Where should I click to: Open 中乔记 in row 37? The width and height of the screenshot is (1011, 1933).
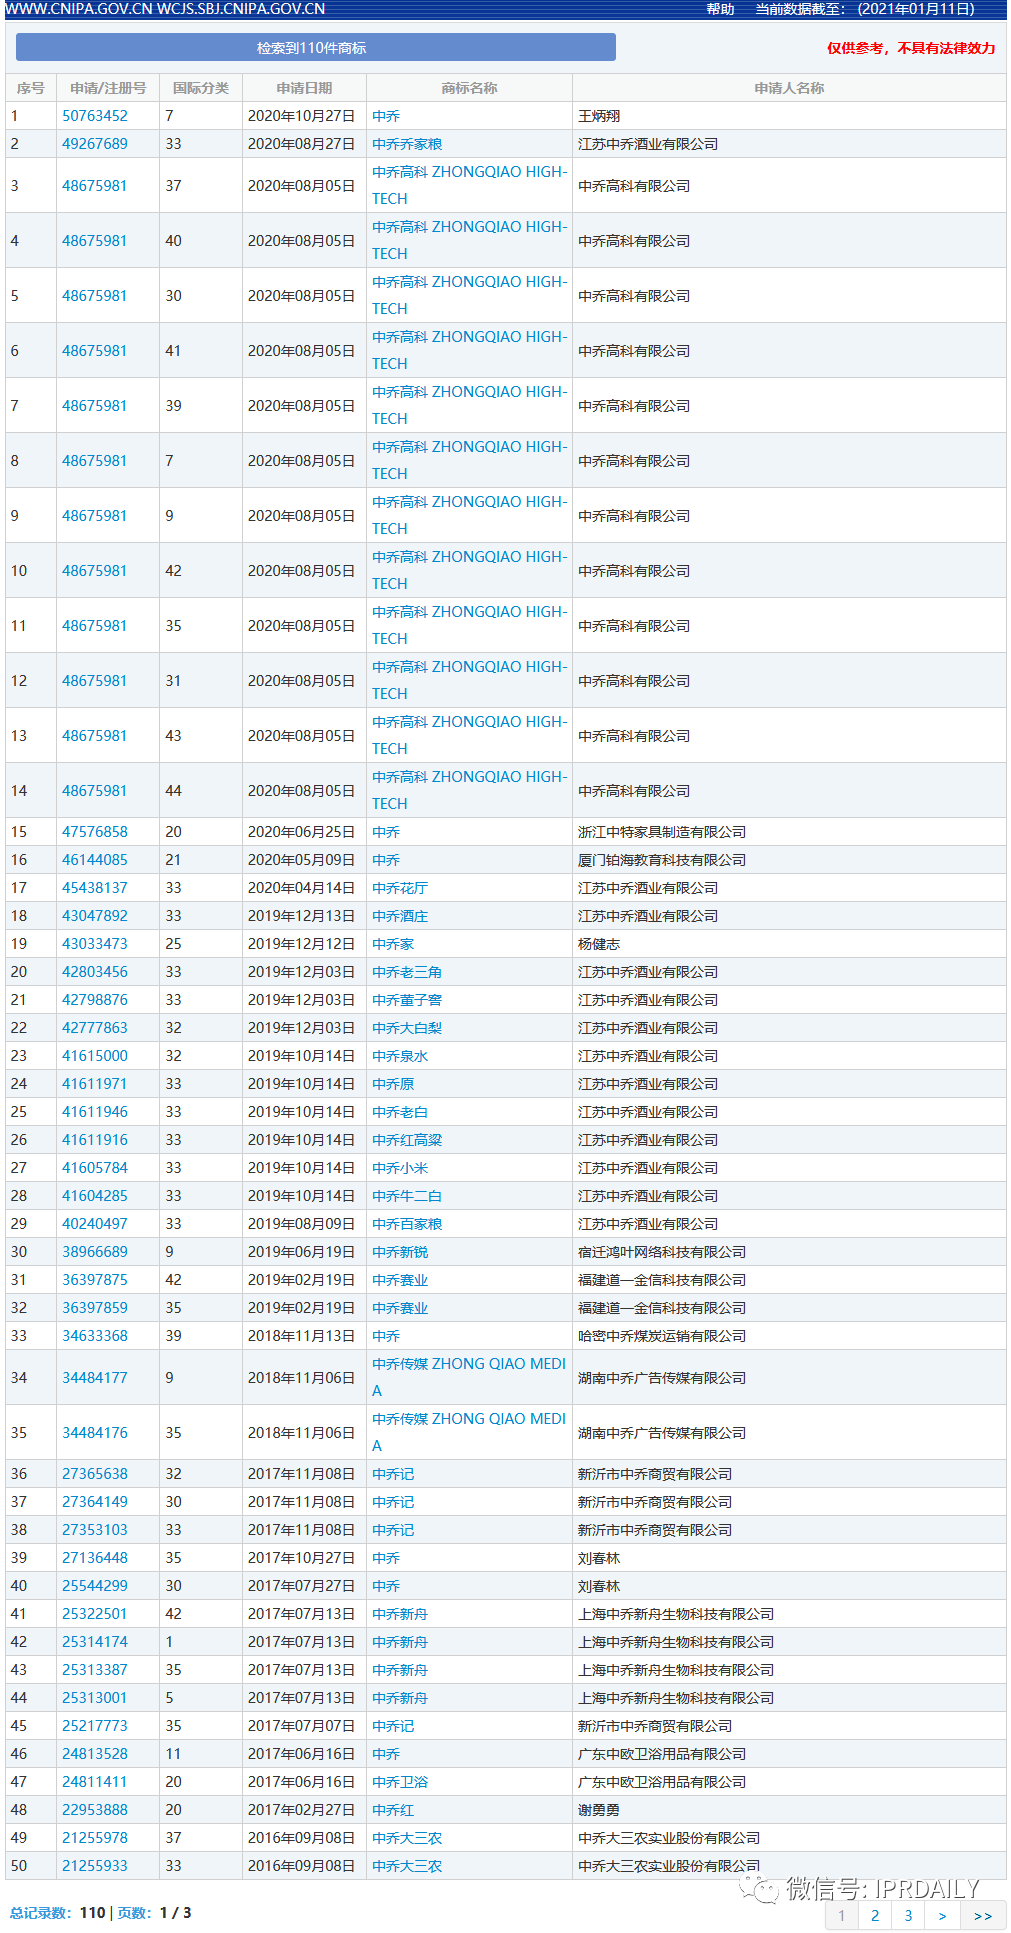tap(393, 1502)
